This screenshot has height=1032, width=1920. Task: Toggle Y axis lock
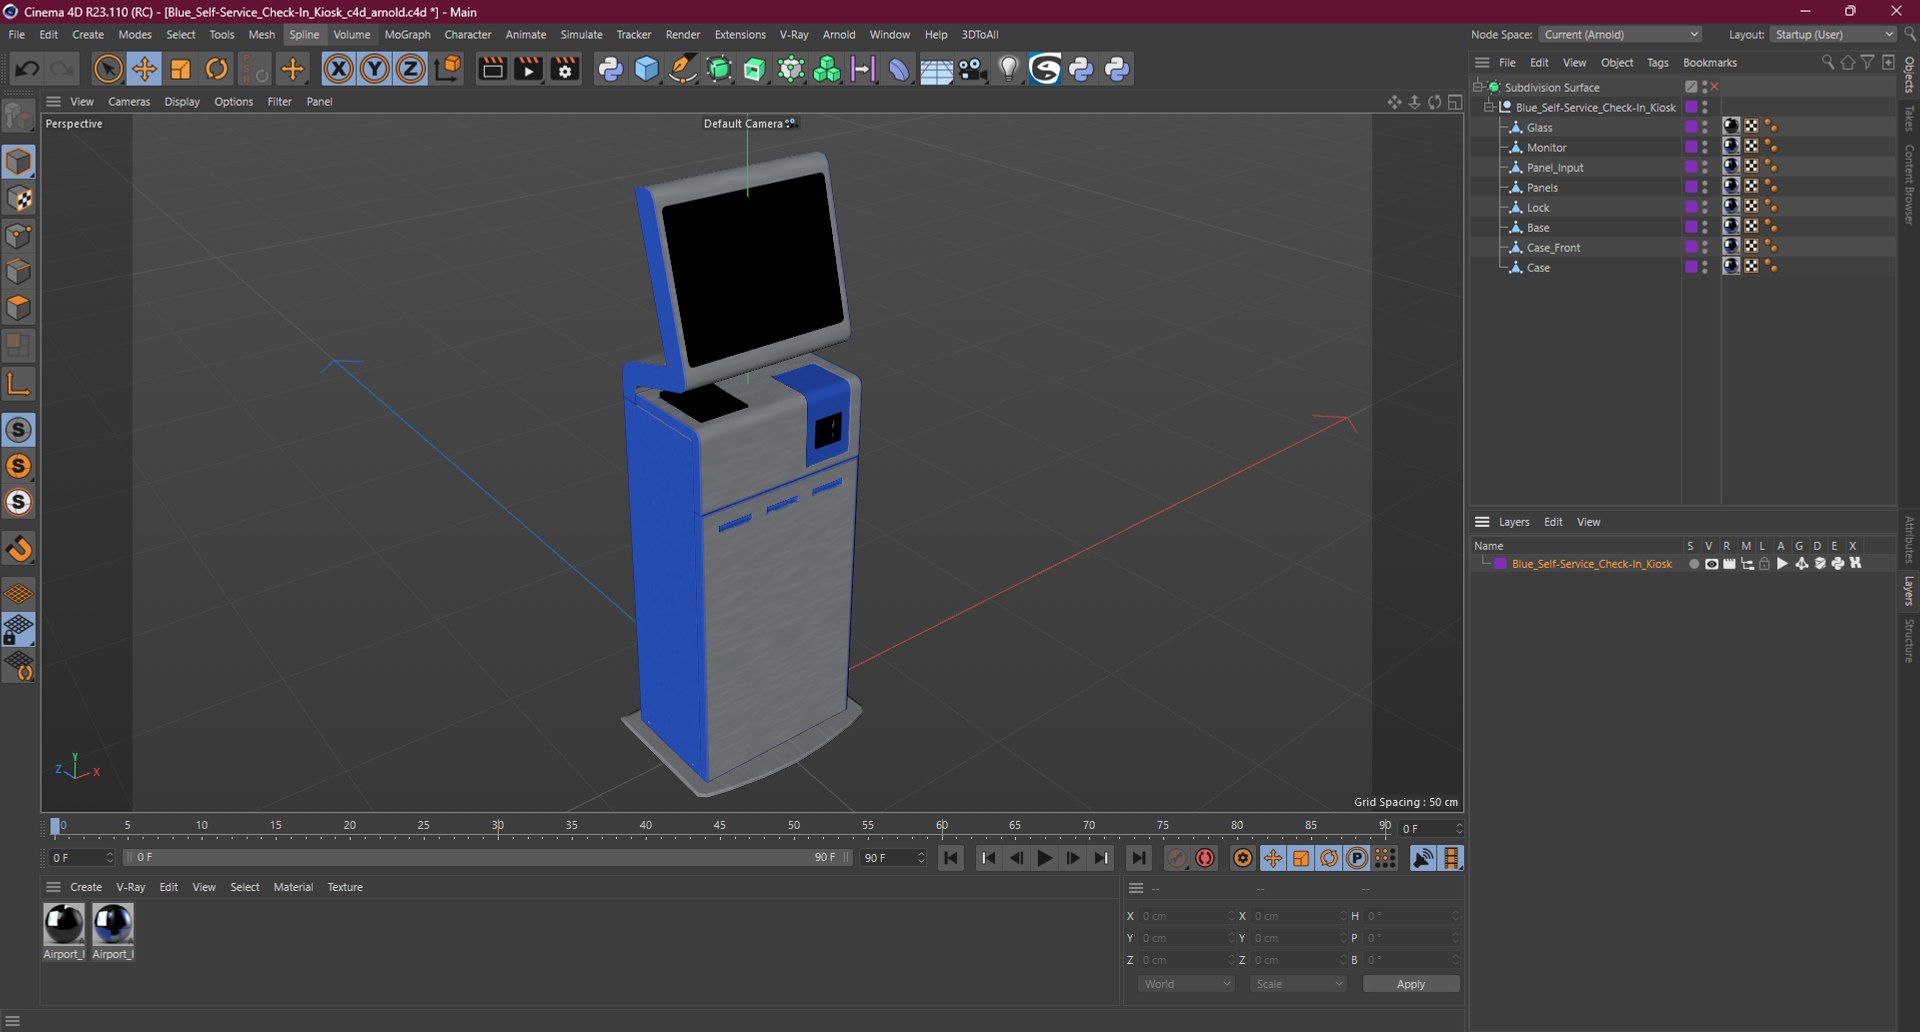click(x=375, y=69)
